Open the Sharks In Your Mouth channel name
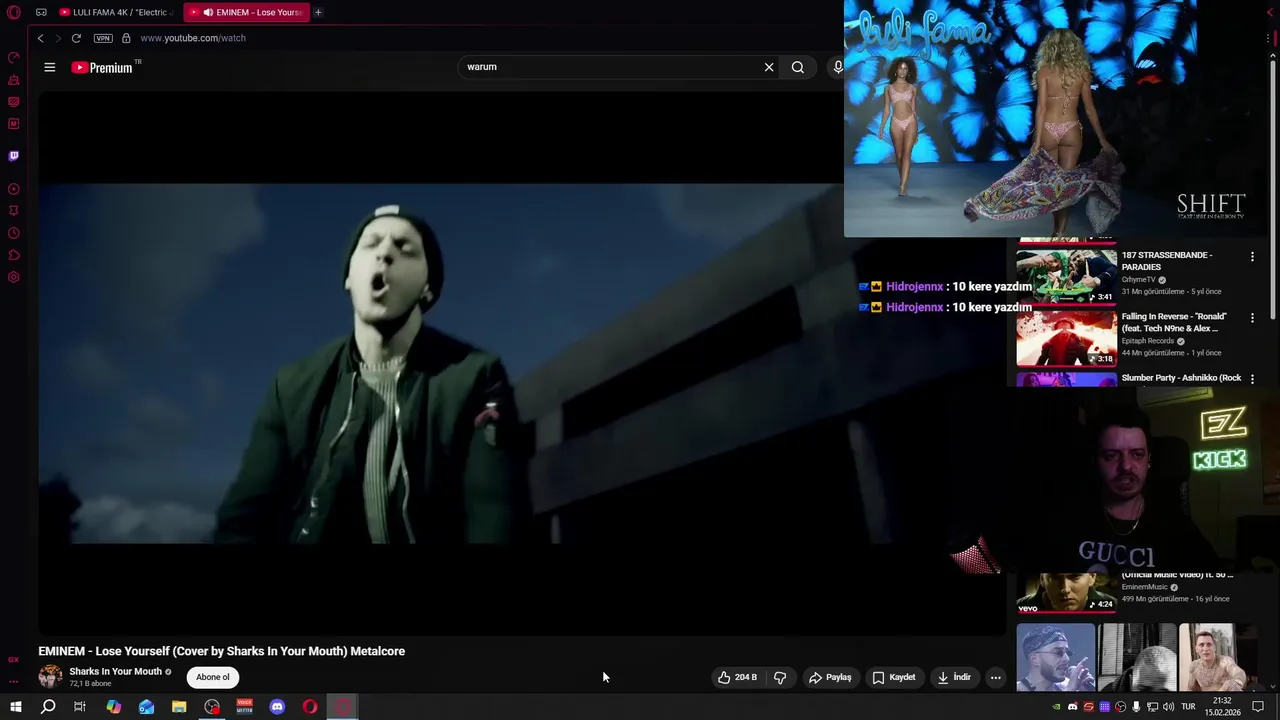1280x720 pixels. [115, 672]
